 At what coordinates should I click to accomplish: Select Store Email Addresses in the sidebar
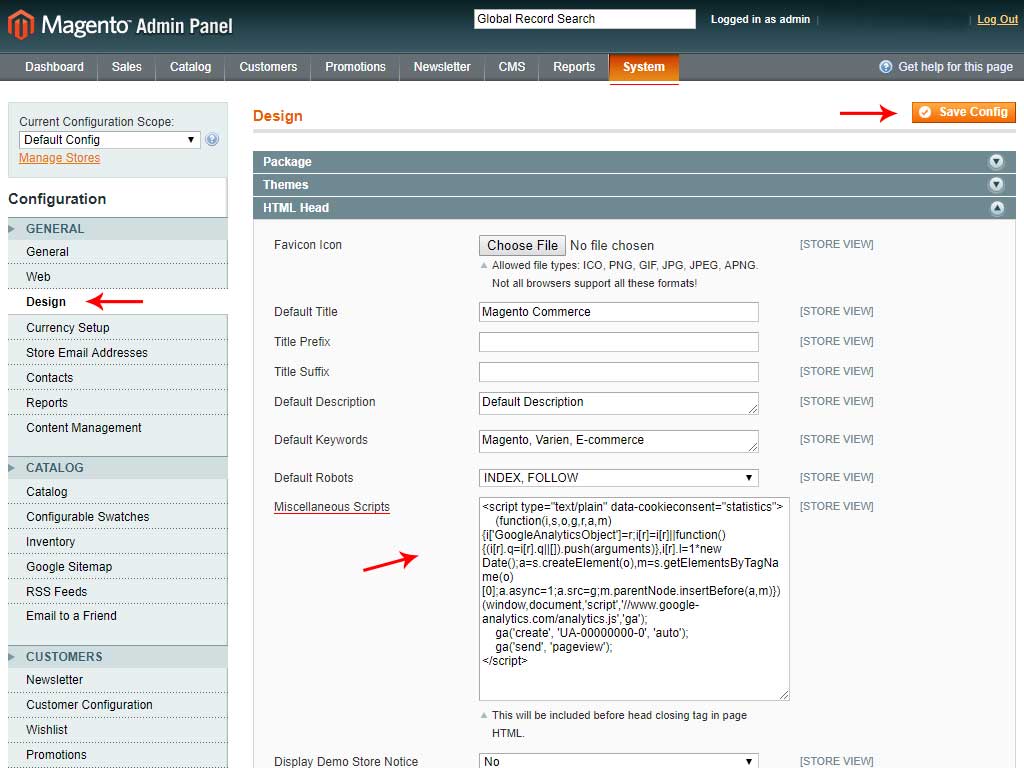(x=118, y=353)
